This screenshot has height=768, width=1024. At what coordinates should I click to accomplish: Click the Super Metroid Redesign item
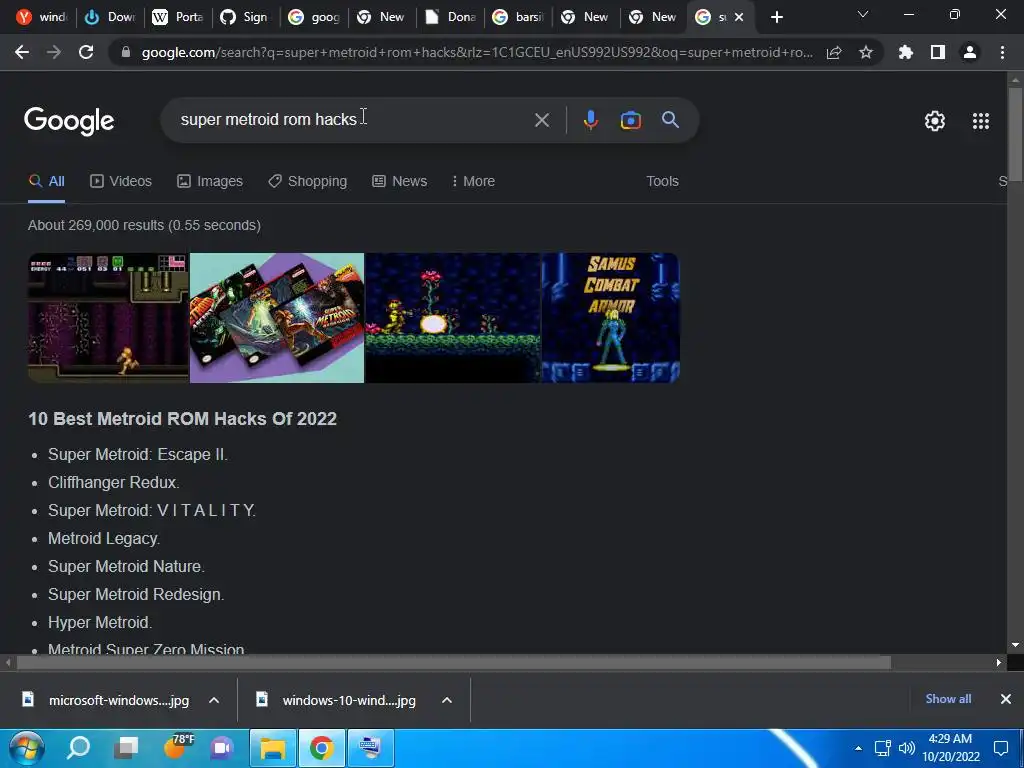[x=136, y=594]
